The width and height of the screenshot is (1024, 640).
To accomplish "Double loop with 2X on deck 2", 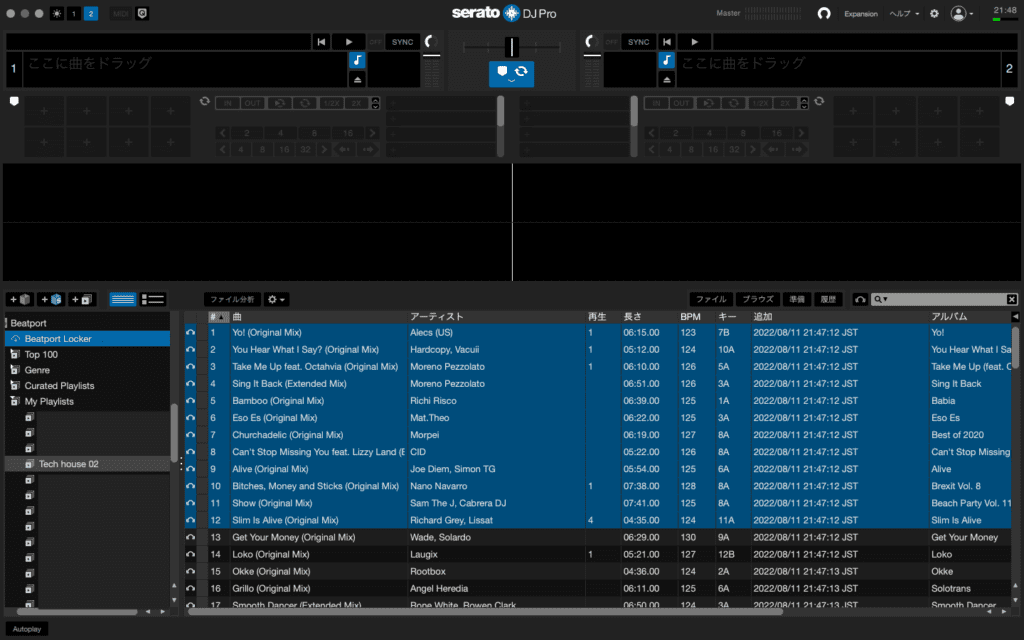I will point(785,103).
